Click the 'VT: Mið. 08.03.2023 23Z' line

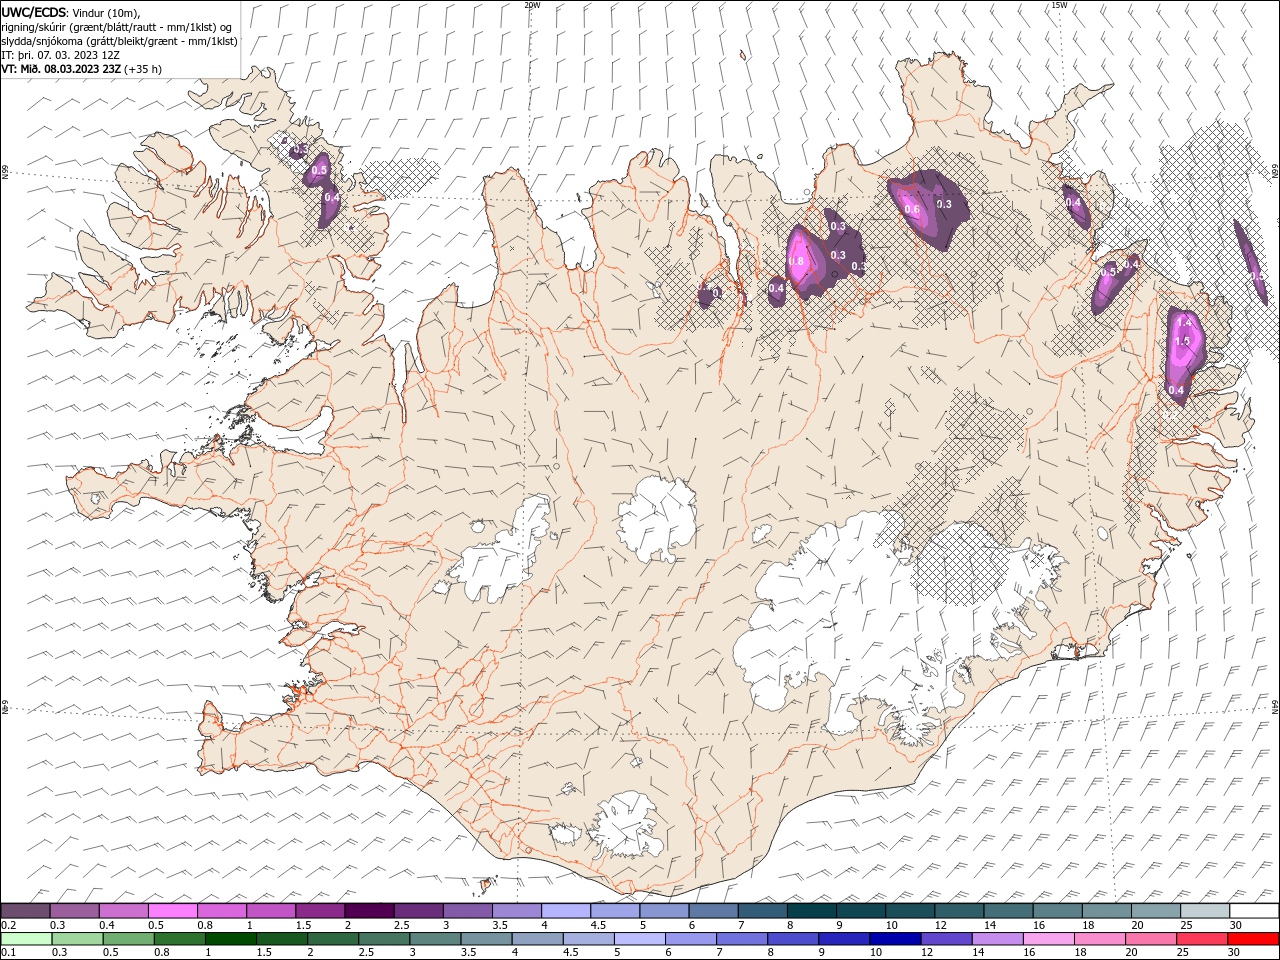click(x=61, y=69)
